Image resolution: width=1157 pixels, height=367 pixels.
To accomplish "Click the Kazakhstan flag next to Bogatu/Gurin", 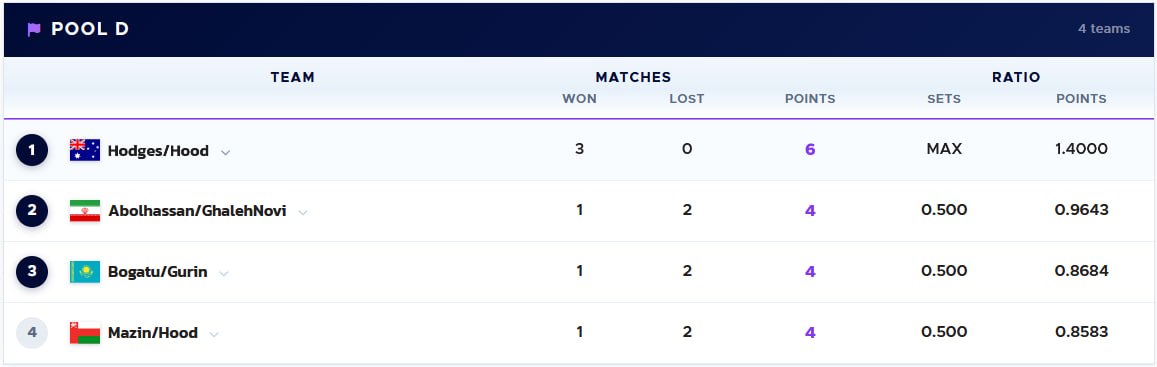I will click(x=85, y=272).
